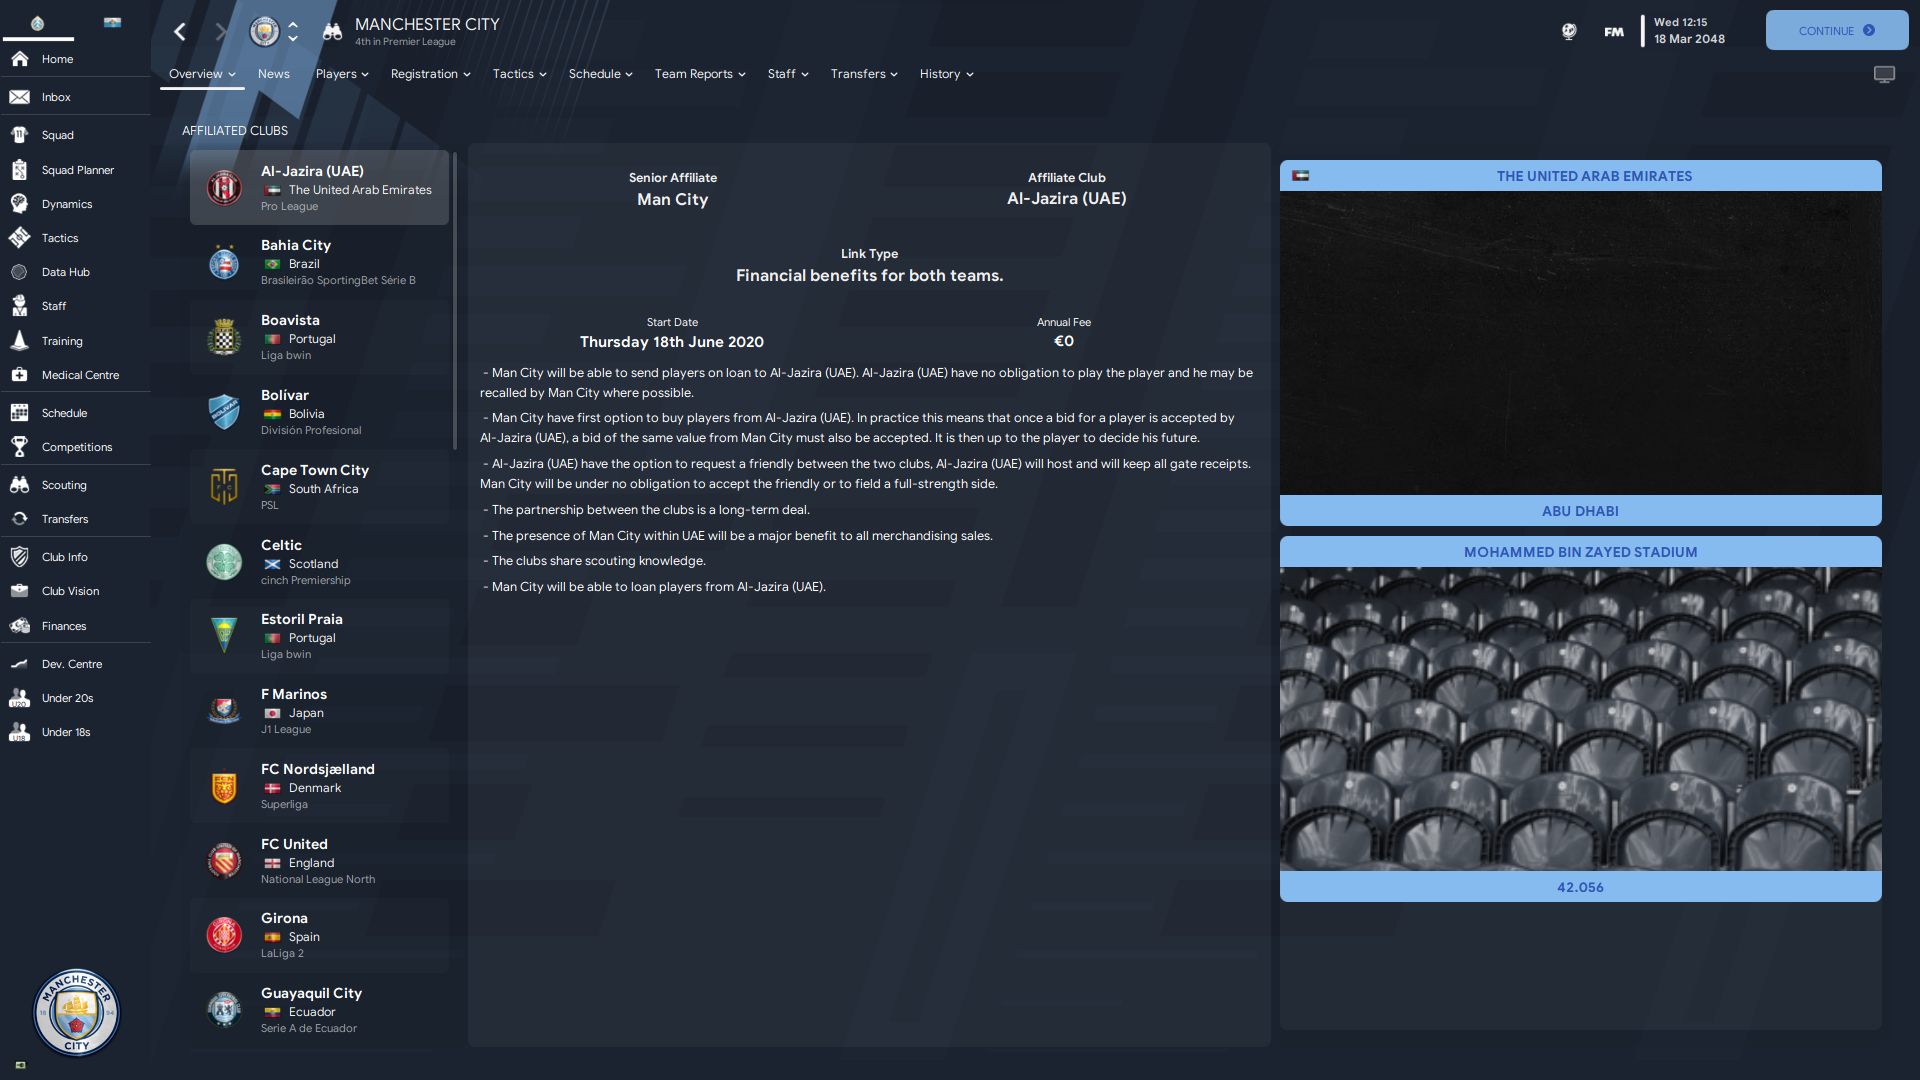Viewport: 1920px width, 1080px height.
Task: Click the Inbox envelope icon
Action: tap(19, 97)
